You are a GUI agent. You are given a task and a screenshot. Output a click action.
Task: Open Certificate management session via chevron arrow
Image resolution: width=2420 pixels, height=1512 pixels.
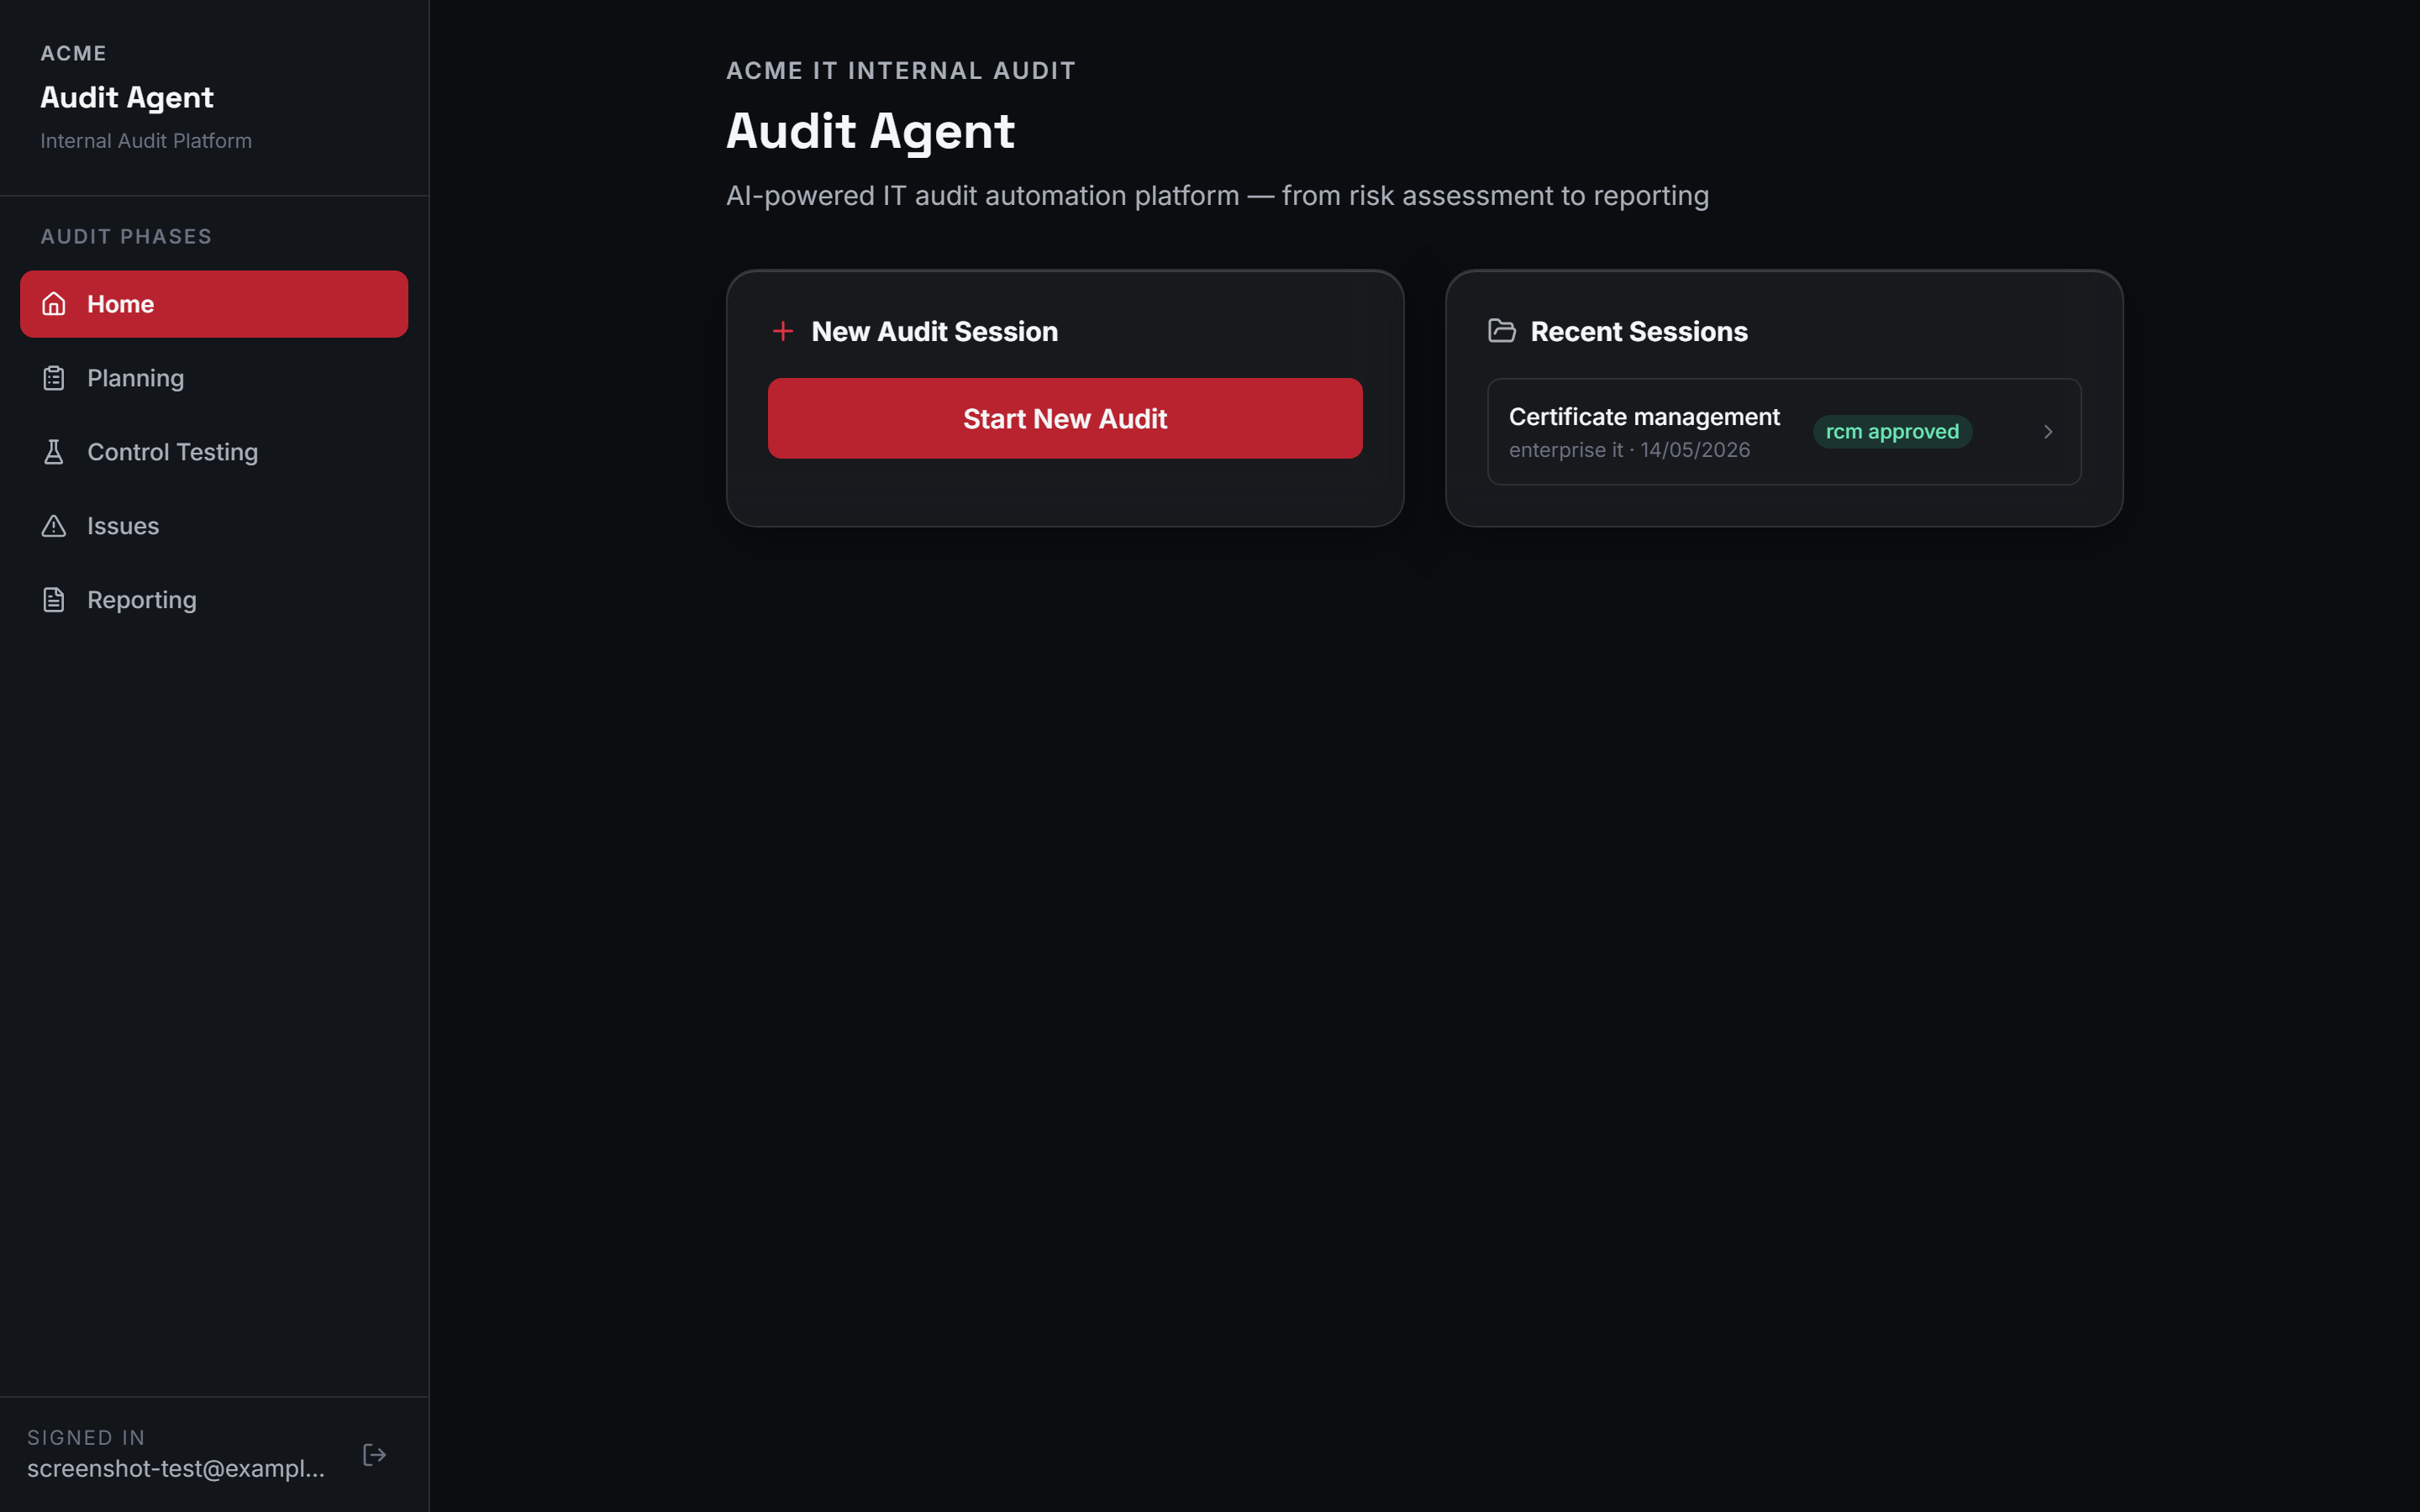[x=2048, y=432]
